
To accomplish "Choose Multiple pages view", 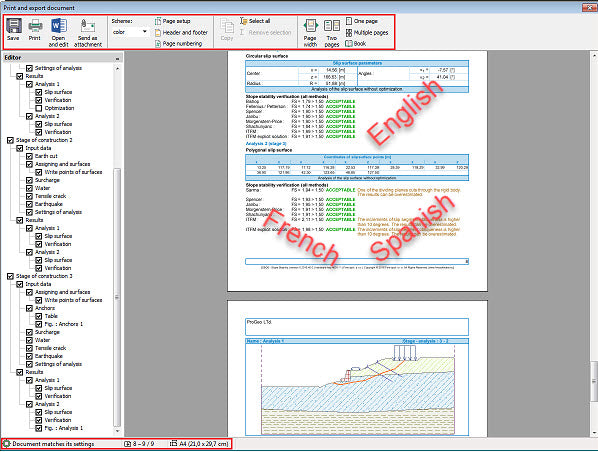I will pyautogui.click(x=367, y=33).
